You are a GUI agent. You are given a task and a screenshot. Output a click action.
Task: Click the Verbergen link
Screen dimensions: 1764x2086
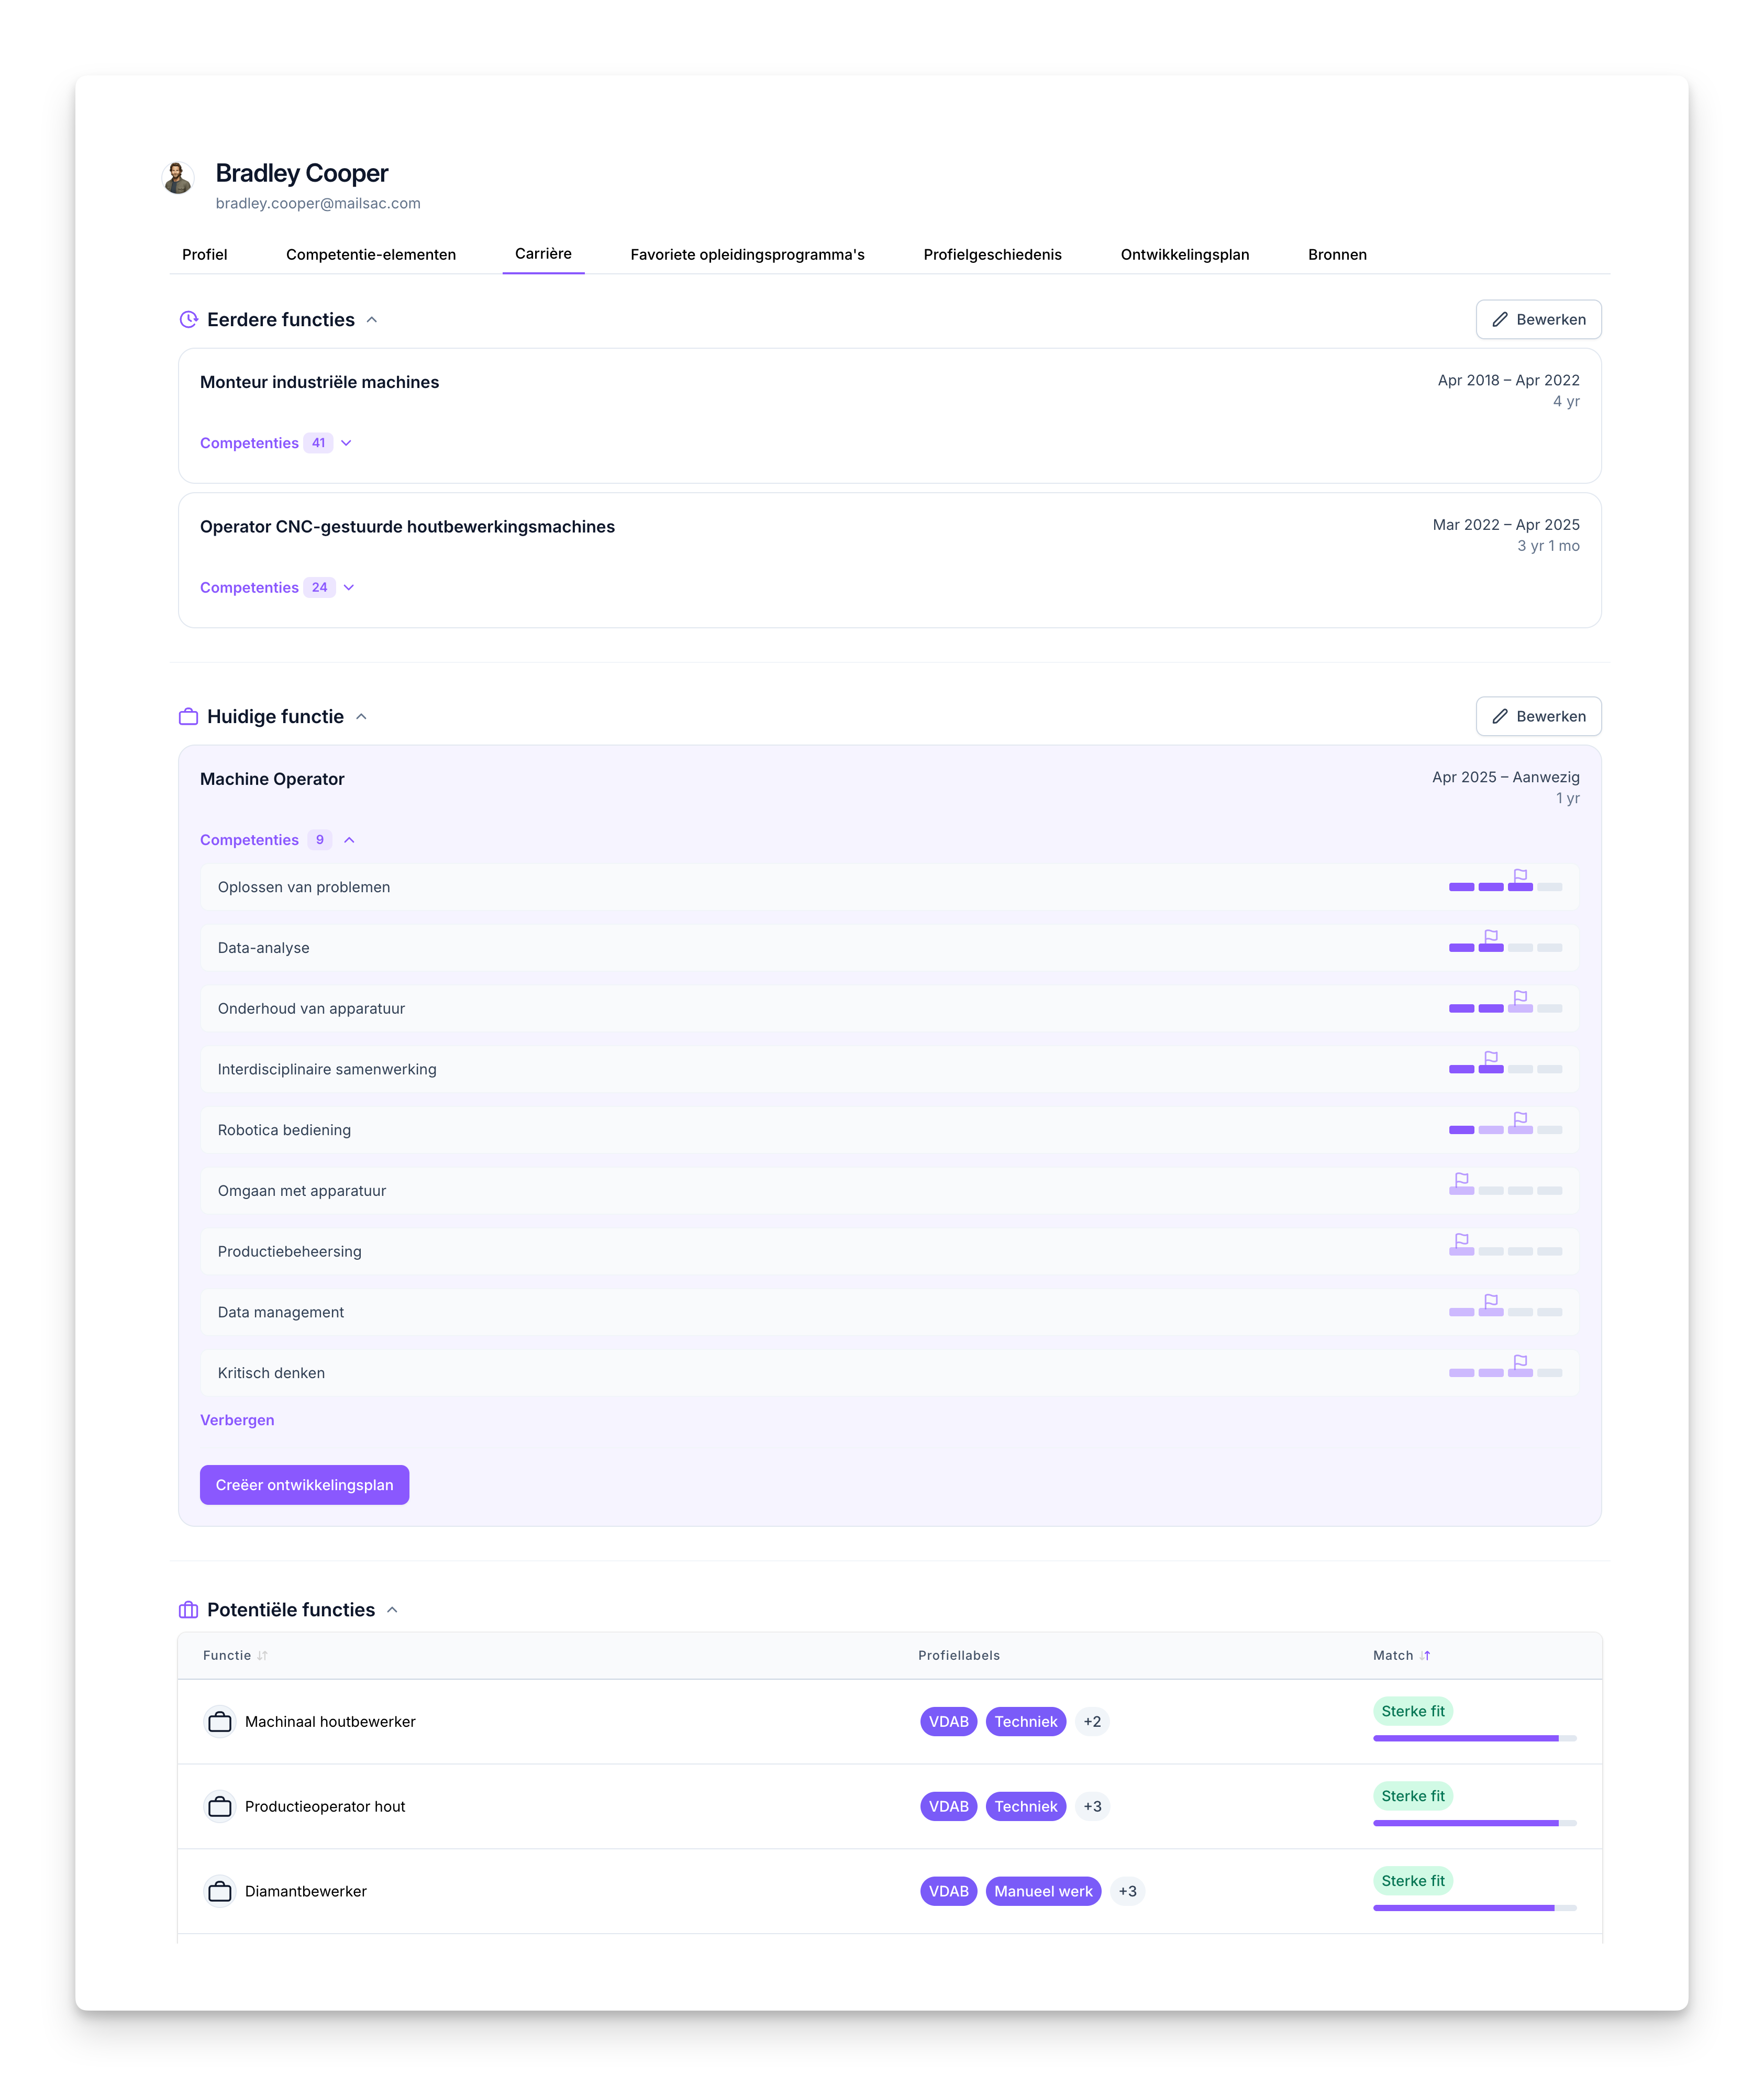[237, 1419]
